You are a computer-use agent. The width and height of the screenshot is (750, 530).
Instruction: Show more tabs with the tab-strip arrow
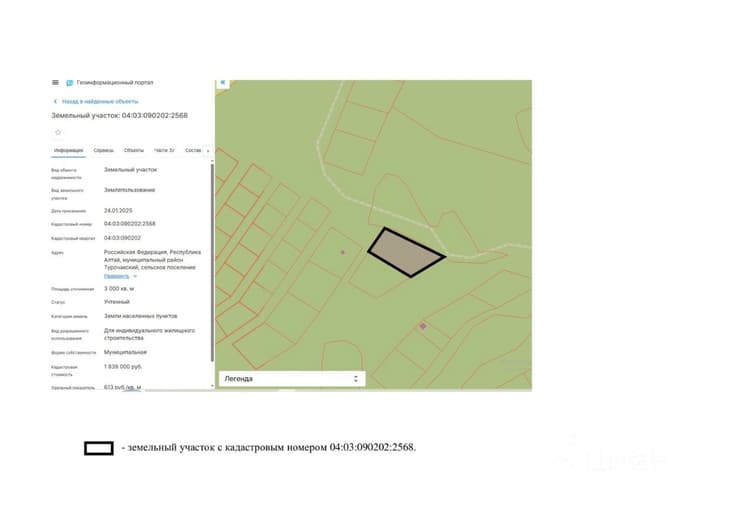tap(208, 151)
